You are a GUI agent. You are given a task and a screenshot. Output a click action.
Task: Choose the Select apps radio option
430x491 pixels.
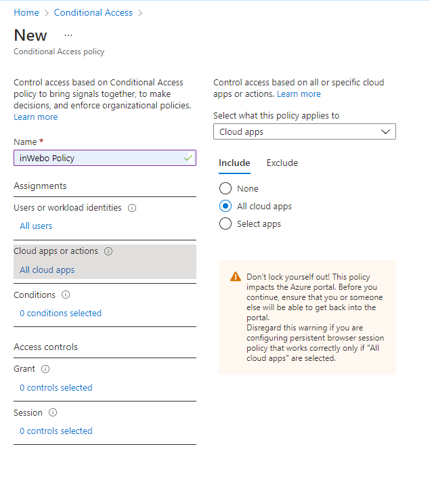[x=225, y=224]
